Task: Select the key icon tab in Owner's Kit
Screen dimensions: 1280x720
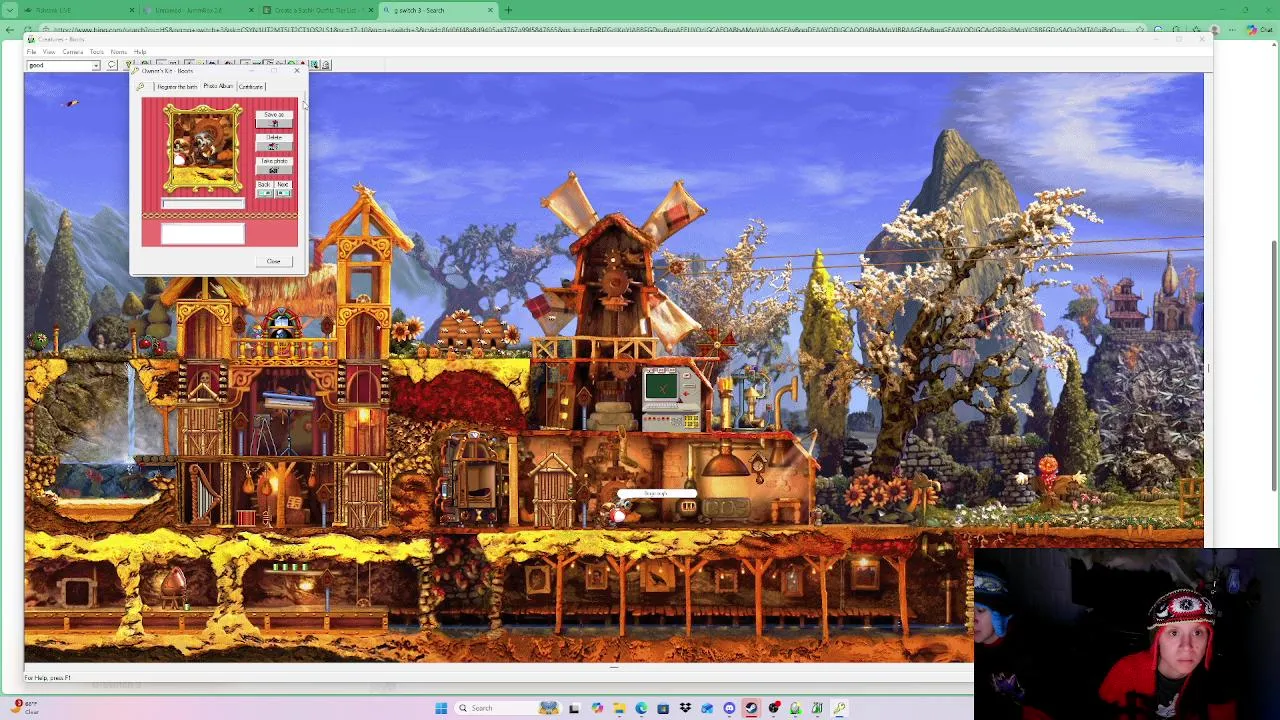Action: pos(141,87)
